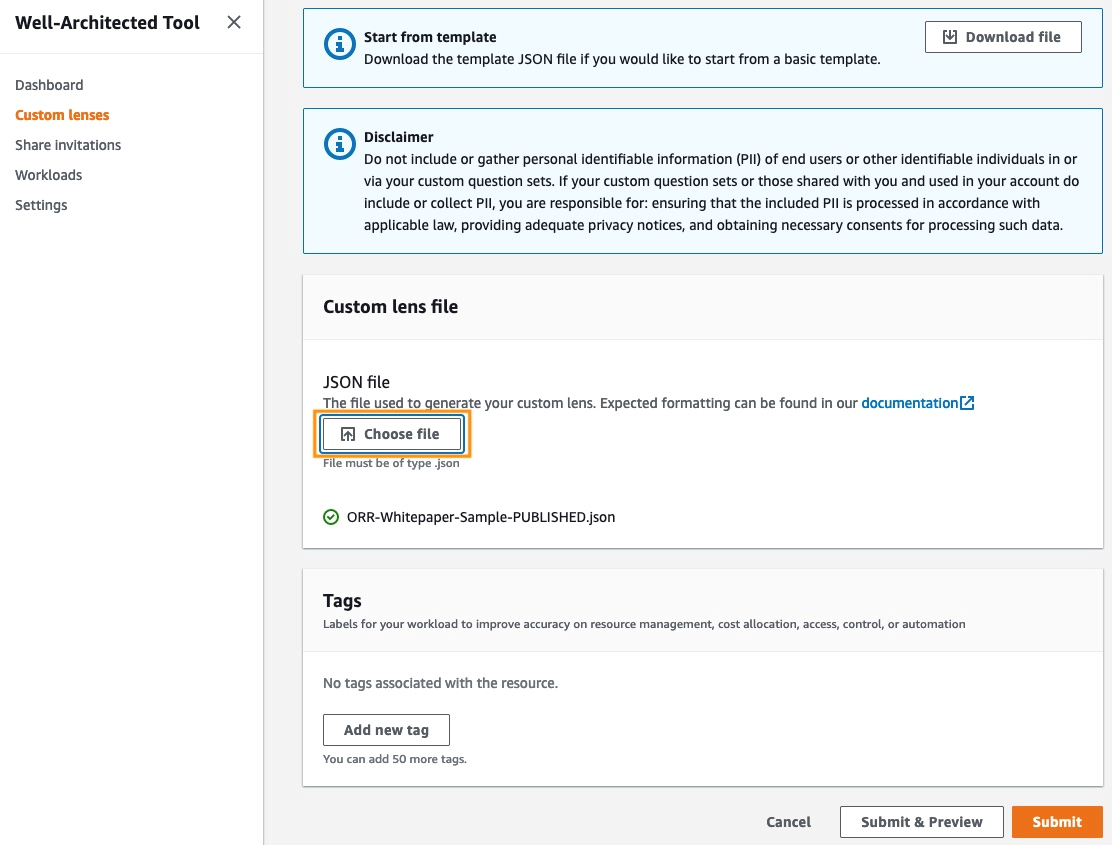Click Download file for the template JSON
Viewport: 1112px width, 845px height.
coord(1003,36)
